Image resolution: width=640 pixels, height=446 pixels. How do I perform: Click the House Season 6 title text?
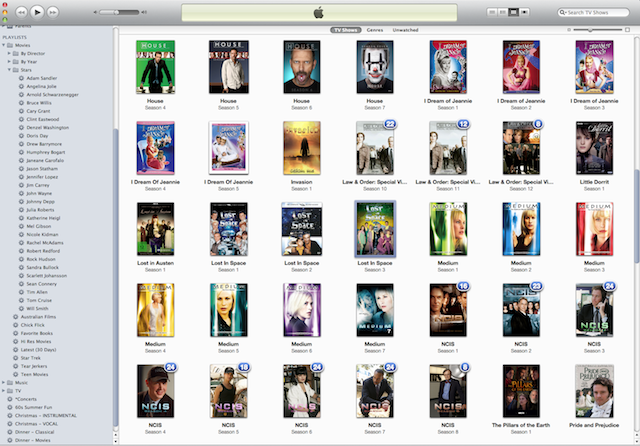302,101
